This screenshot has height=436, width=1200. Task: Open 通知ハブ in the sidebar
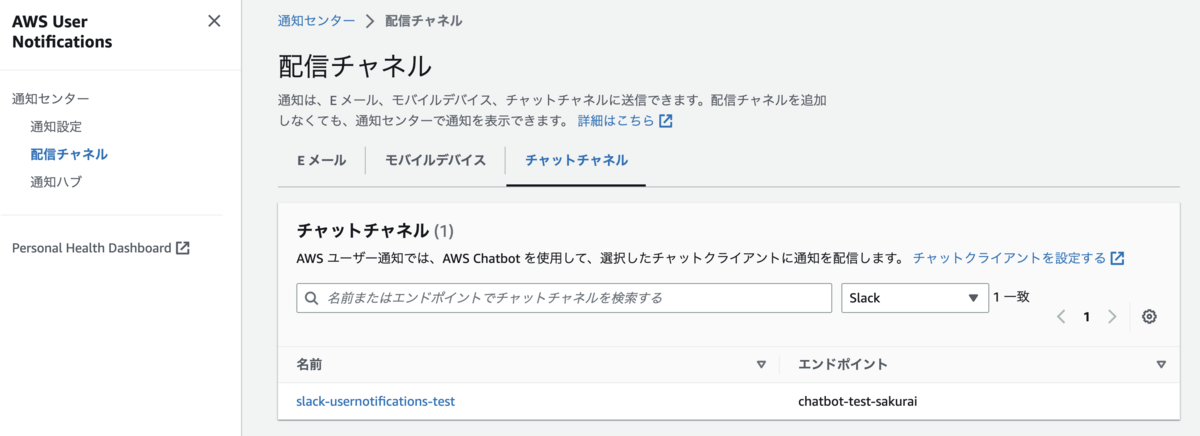(x=56, y=182)
